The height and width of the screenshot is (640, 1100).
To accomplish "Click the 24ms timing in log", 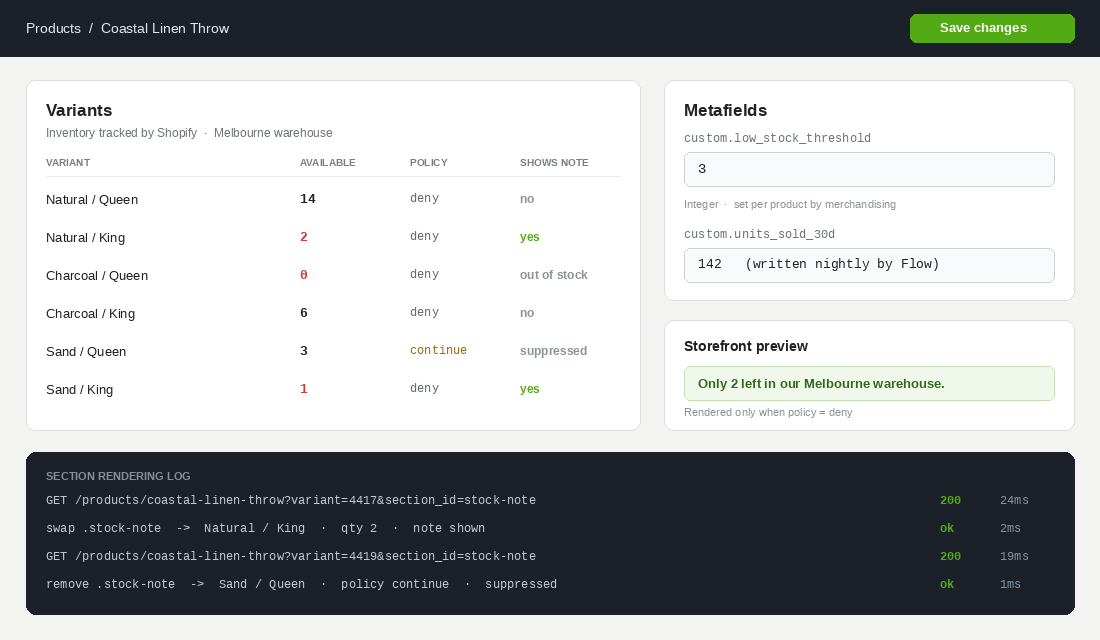I will (x=1014, y=500).
